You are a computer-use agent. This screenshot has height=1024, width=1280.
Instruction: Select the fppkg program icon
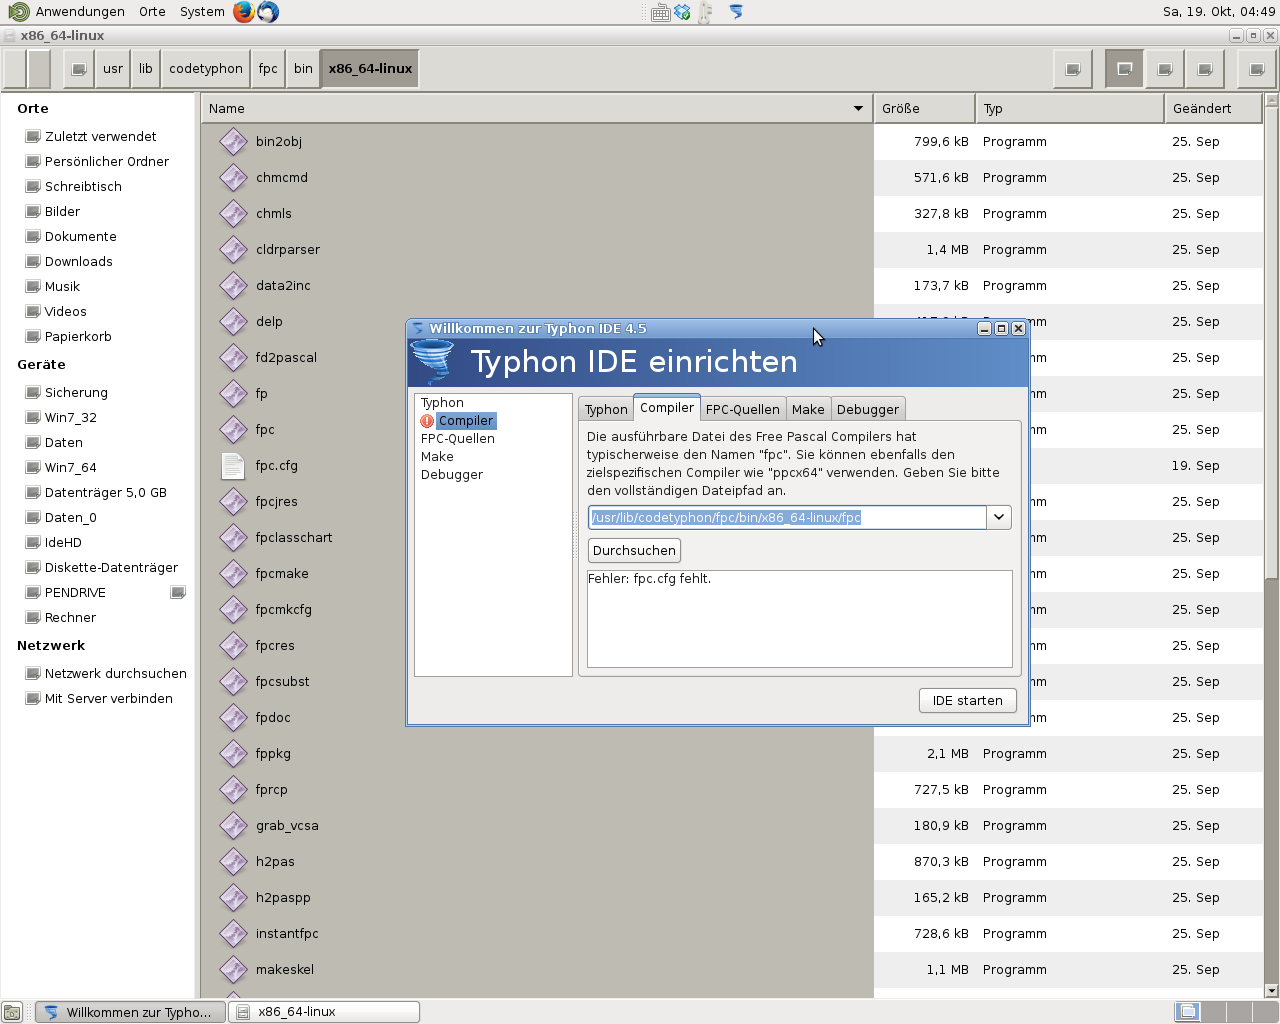(x=233, y=754)
